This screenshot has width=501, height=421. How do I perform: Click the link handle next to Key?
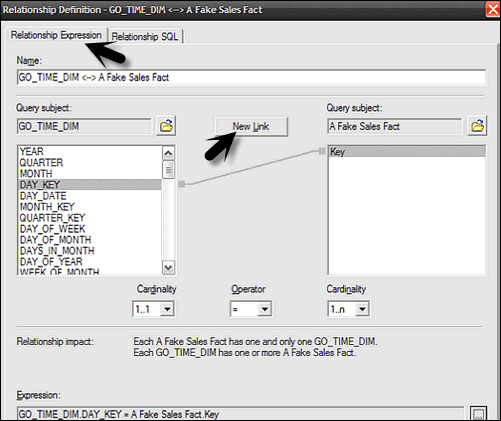tap(322, 151)
